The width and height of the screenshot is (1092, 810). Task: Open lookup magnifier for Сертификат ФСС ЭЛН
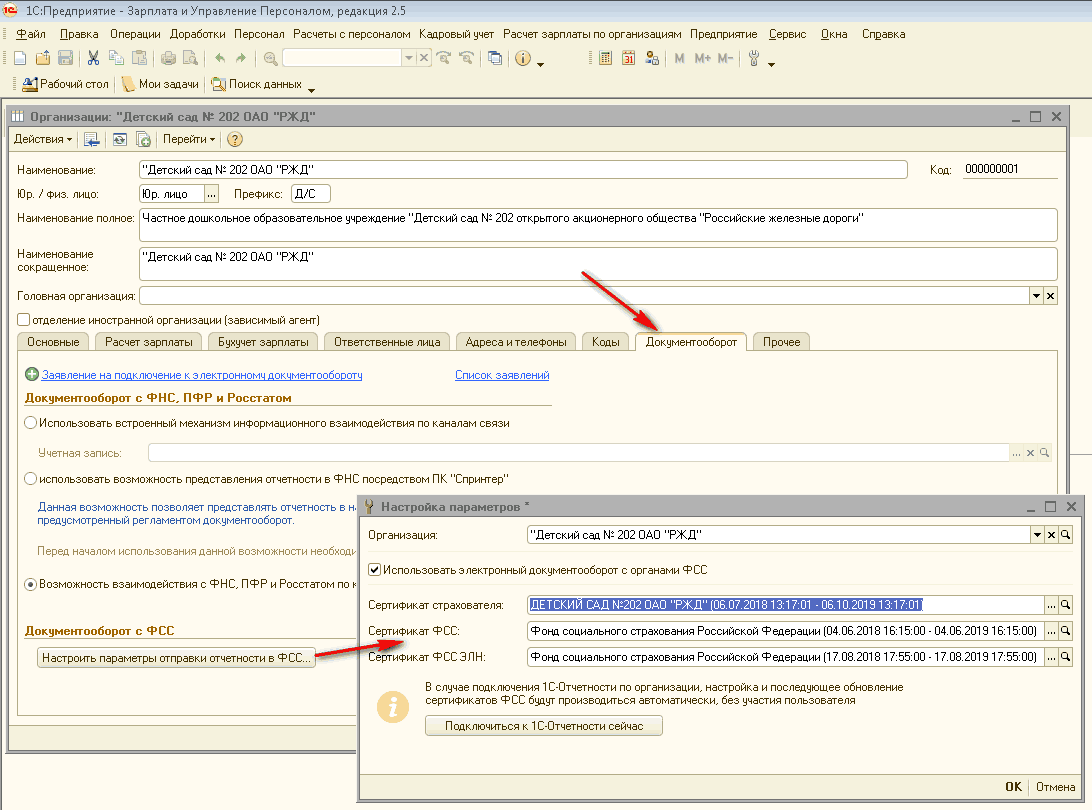tap(1066, 657)
